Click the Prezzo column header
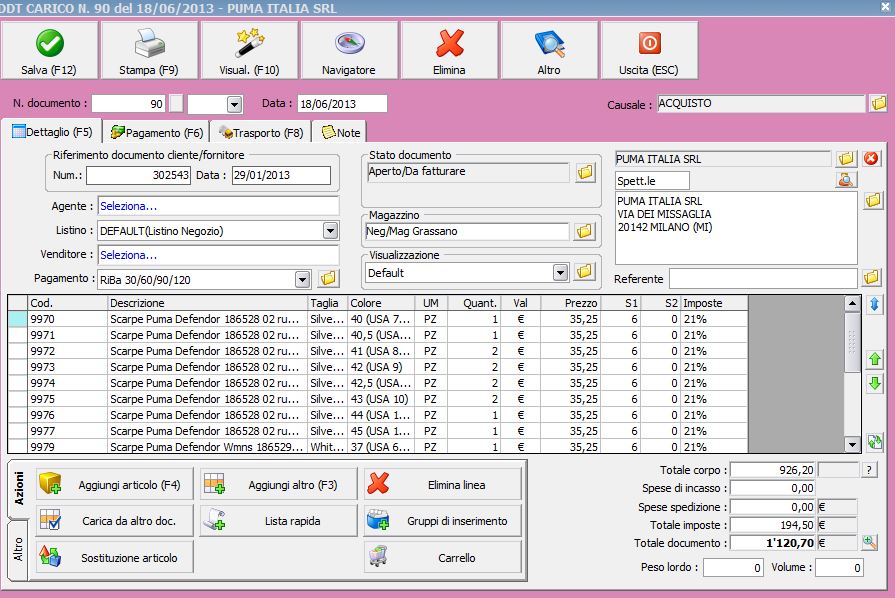This screenshot has height=598, width=895. click(x=570, y=303)
